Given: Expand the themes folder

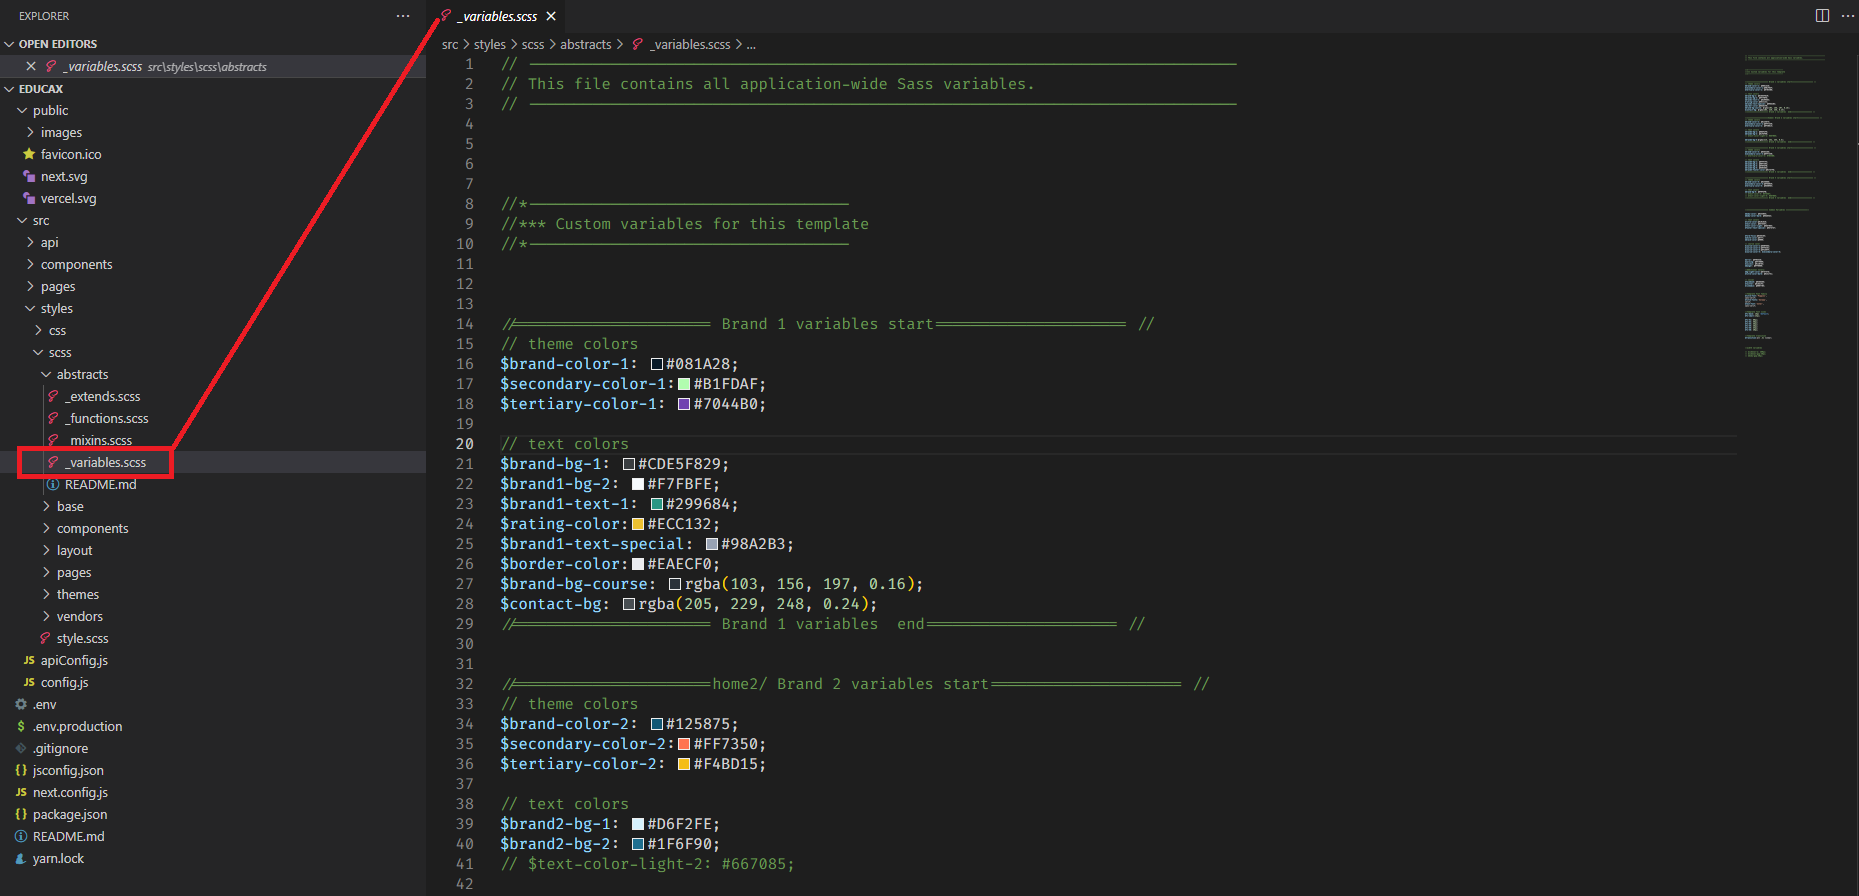Looking at the screenshot, I should 77,594.
